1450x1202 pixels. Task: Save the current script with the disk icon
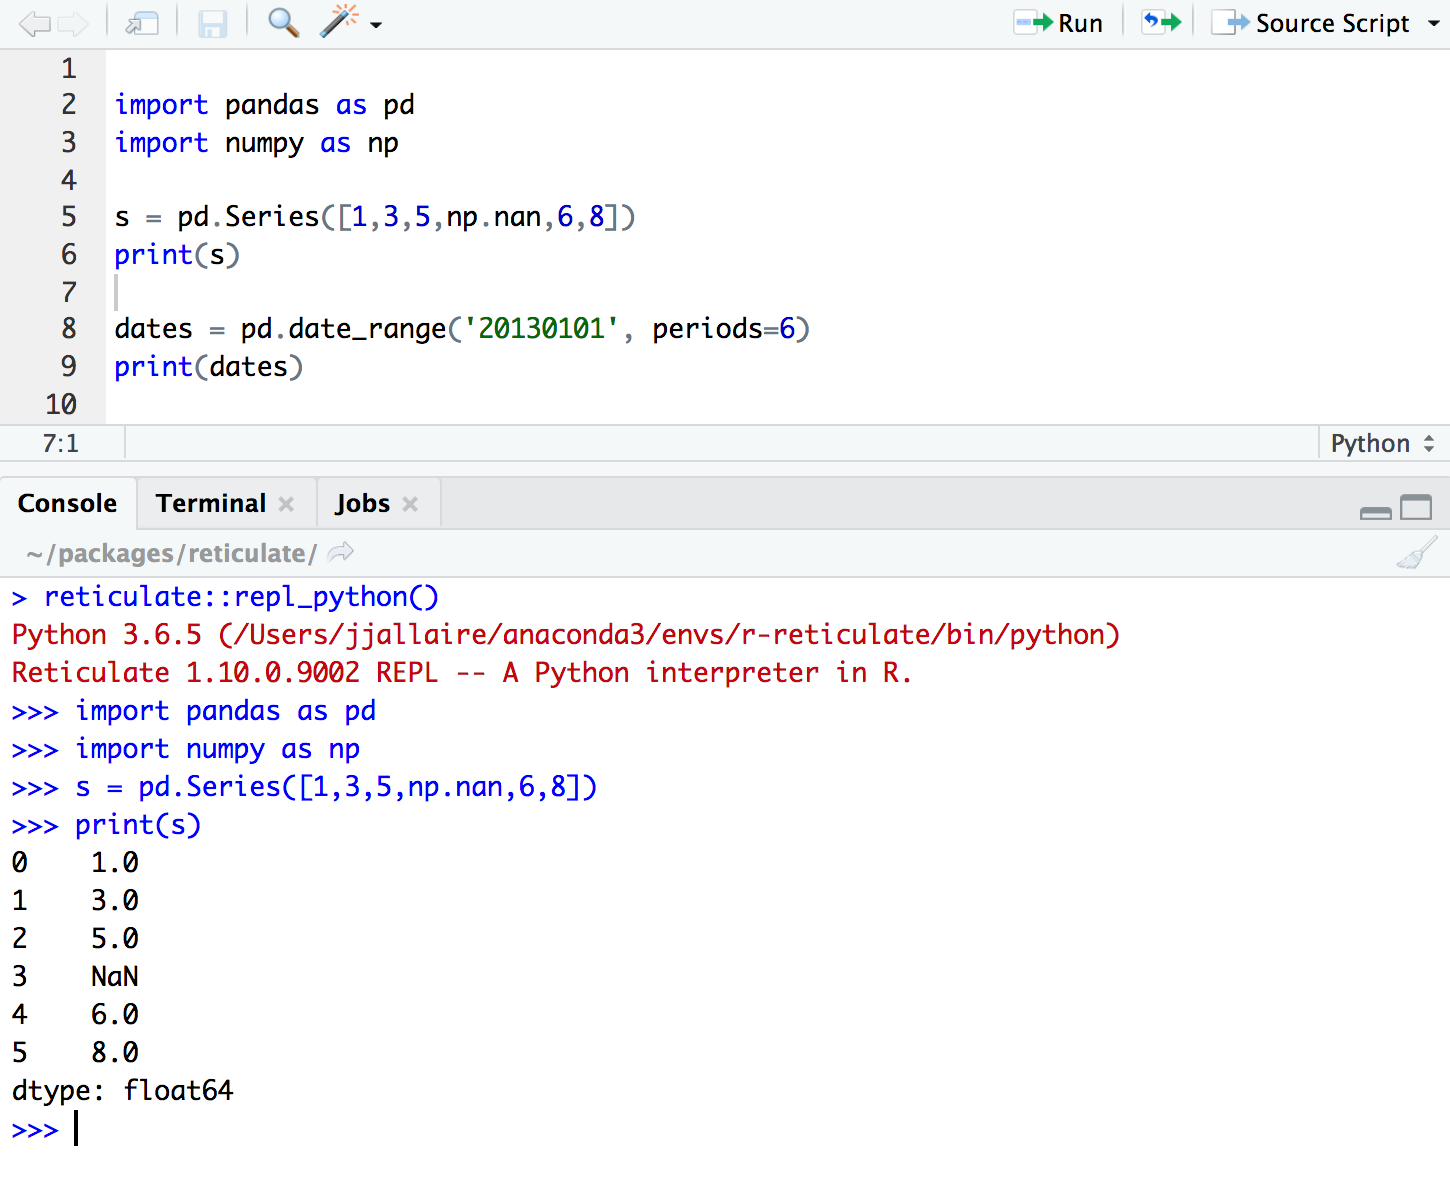[212, 24]
